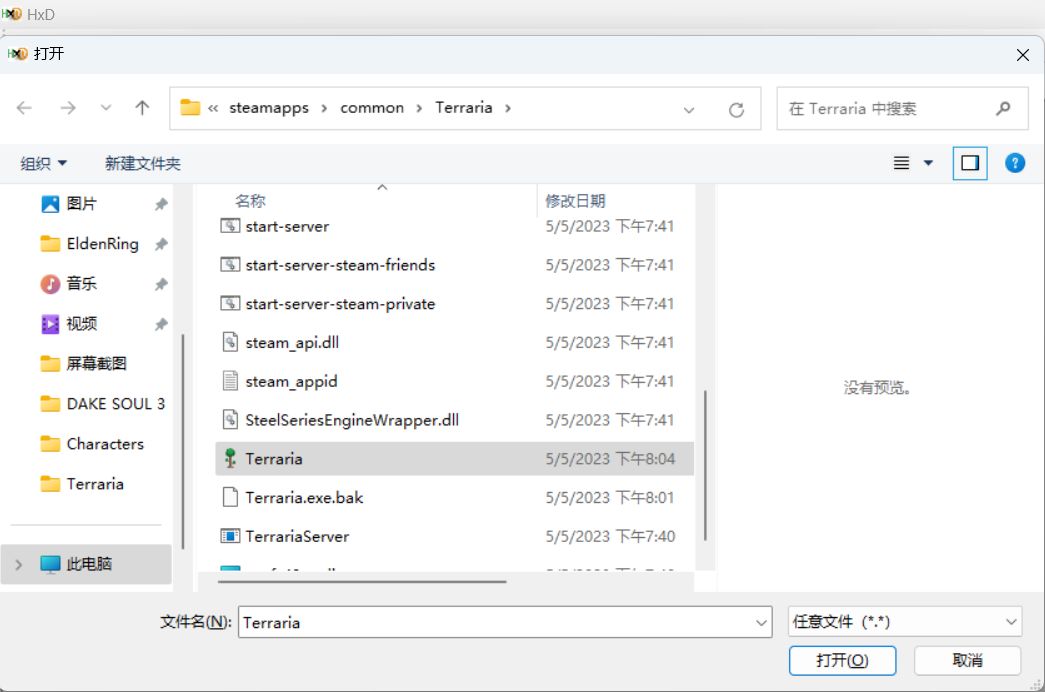1045x692 pixels.
Task: Open recent locations chevron beside navigation arrows
Action: (x=105, y=108)
